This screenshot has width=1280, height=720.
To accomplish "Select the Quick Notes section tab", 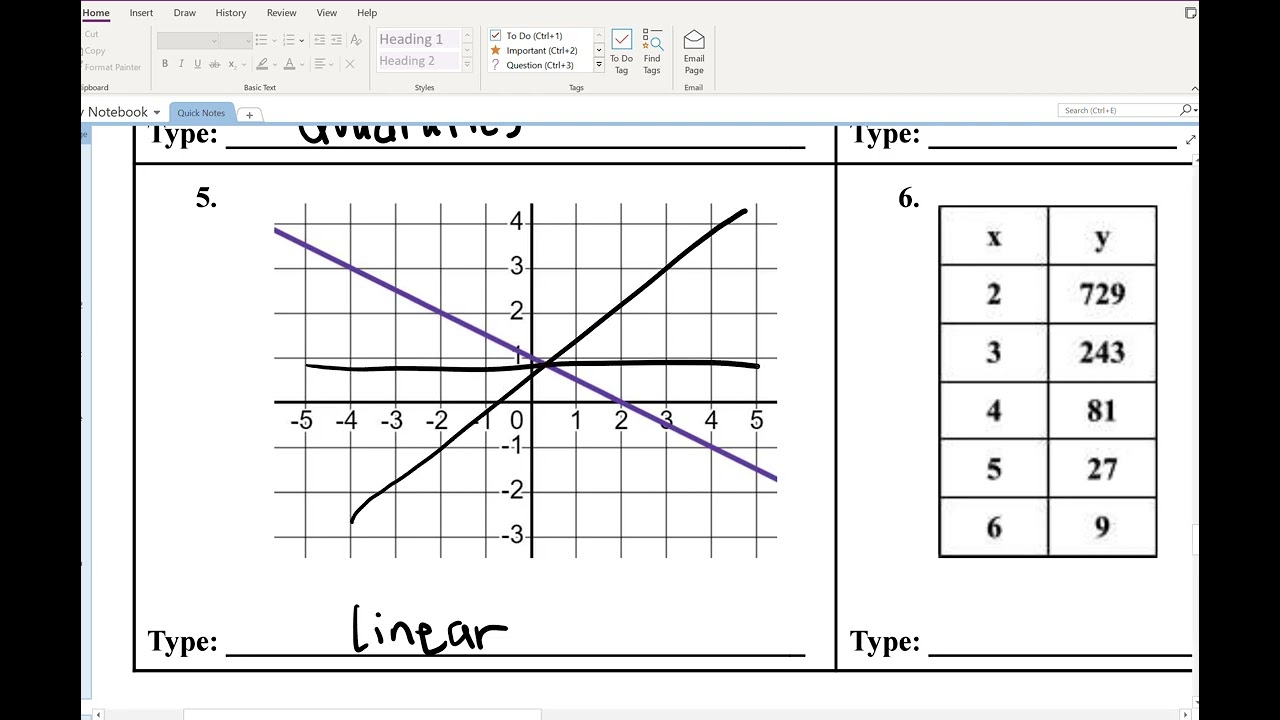I will [x=201, y=113].
